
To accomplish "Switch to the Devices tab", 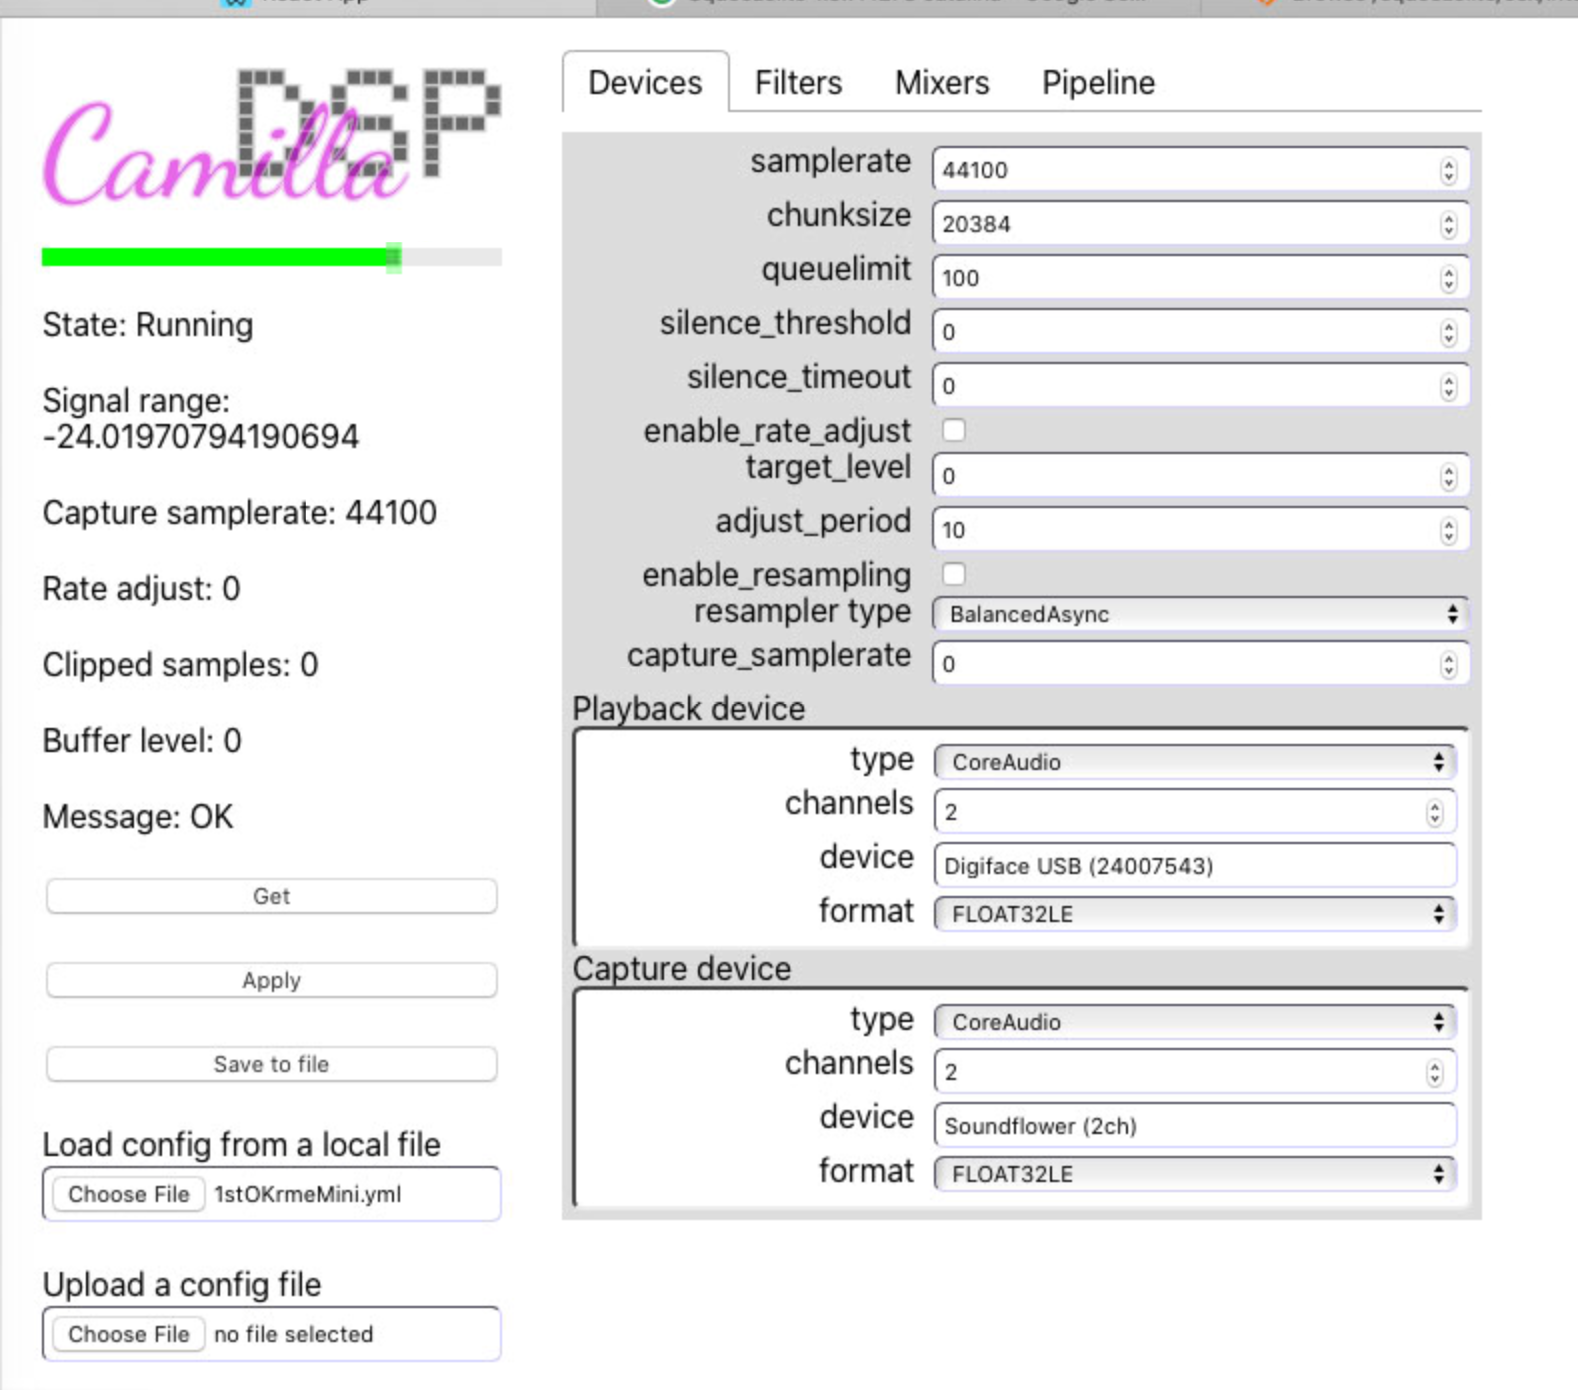I will pyautogui.click(x=645, y=82).
